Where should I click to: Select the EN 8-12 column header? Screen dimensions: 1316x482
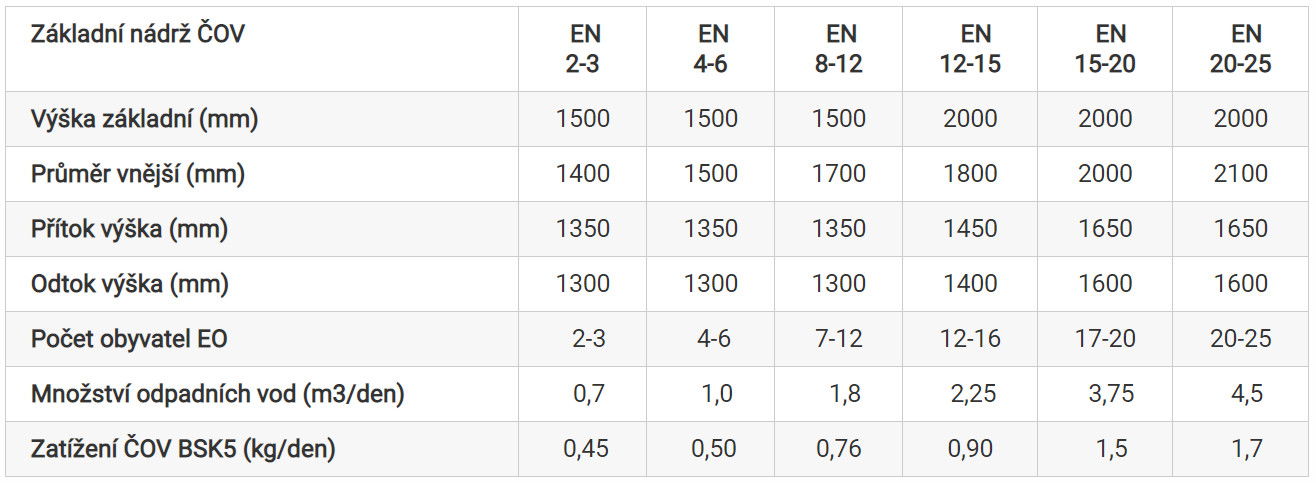[838, 49]
